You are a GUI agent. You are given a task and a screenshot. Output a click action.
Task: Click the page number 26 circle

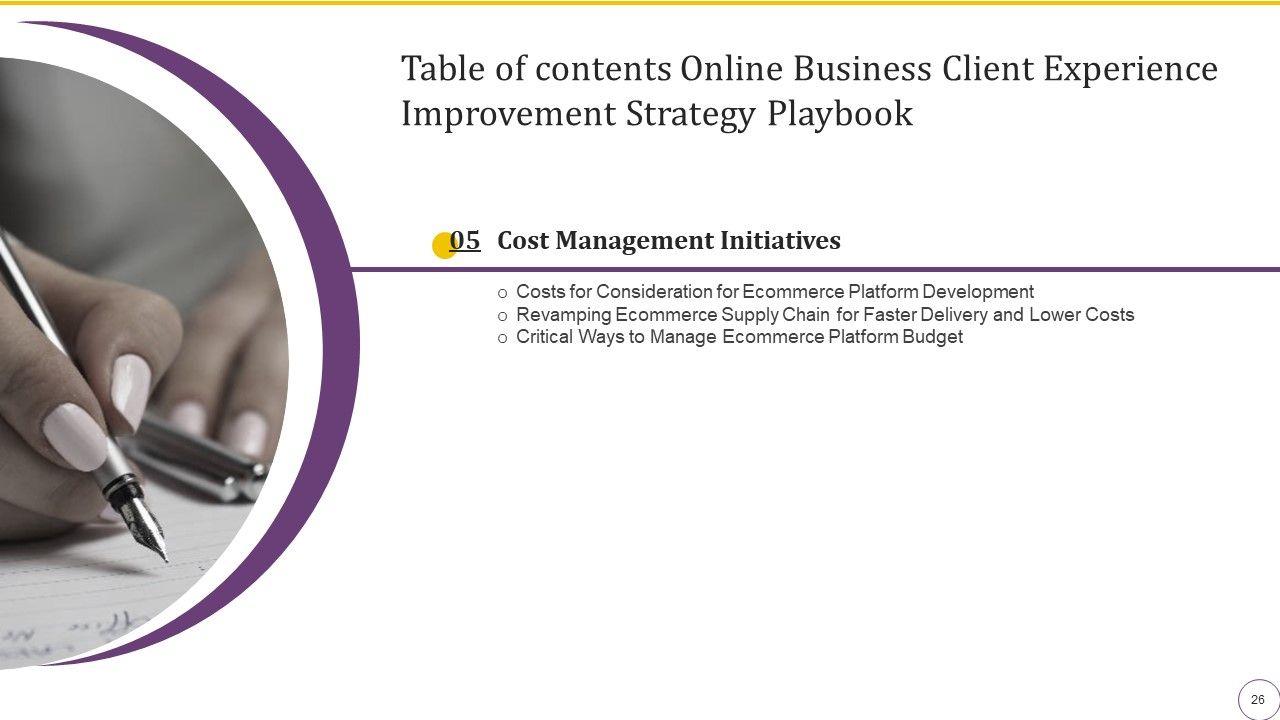(x=1258, y=699)
